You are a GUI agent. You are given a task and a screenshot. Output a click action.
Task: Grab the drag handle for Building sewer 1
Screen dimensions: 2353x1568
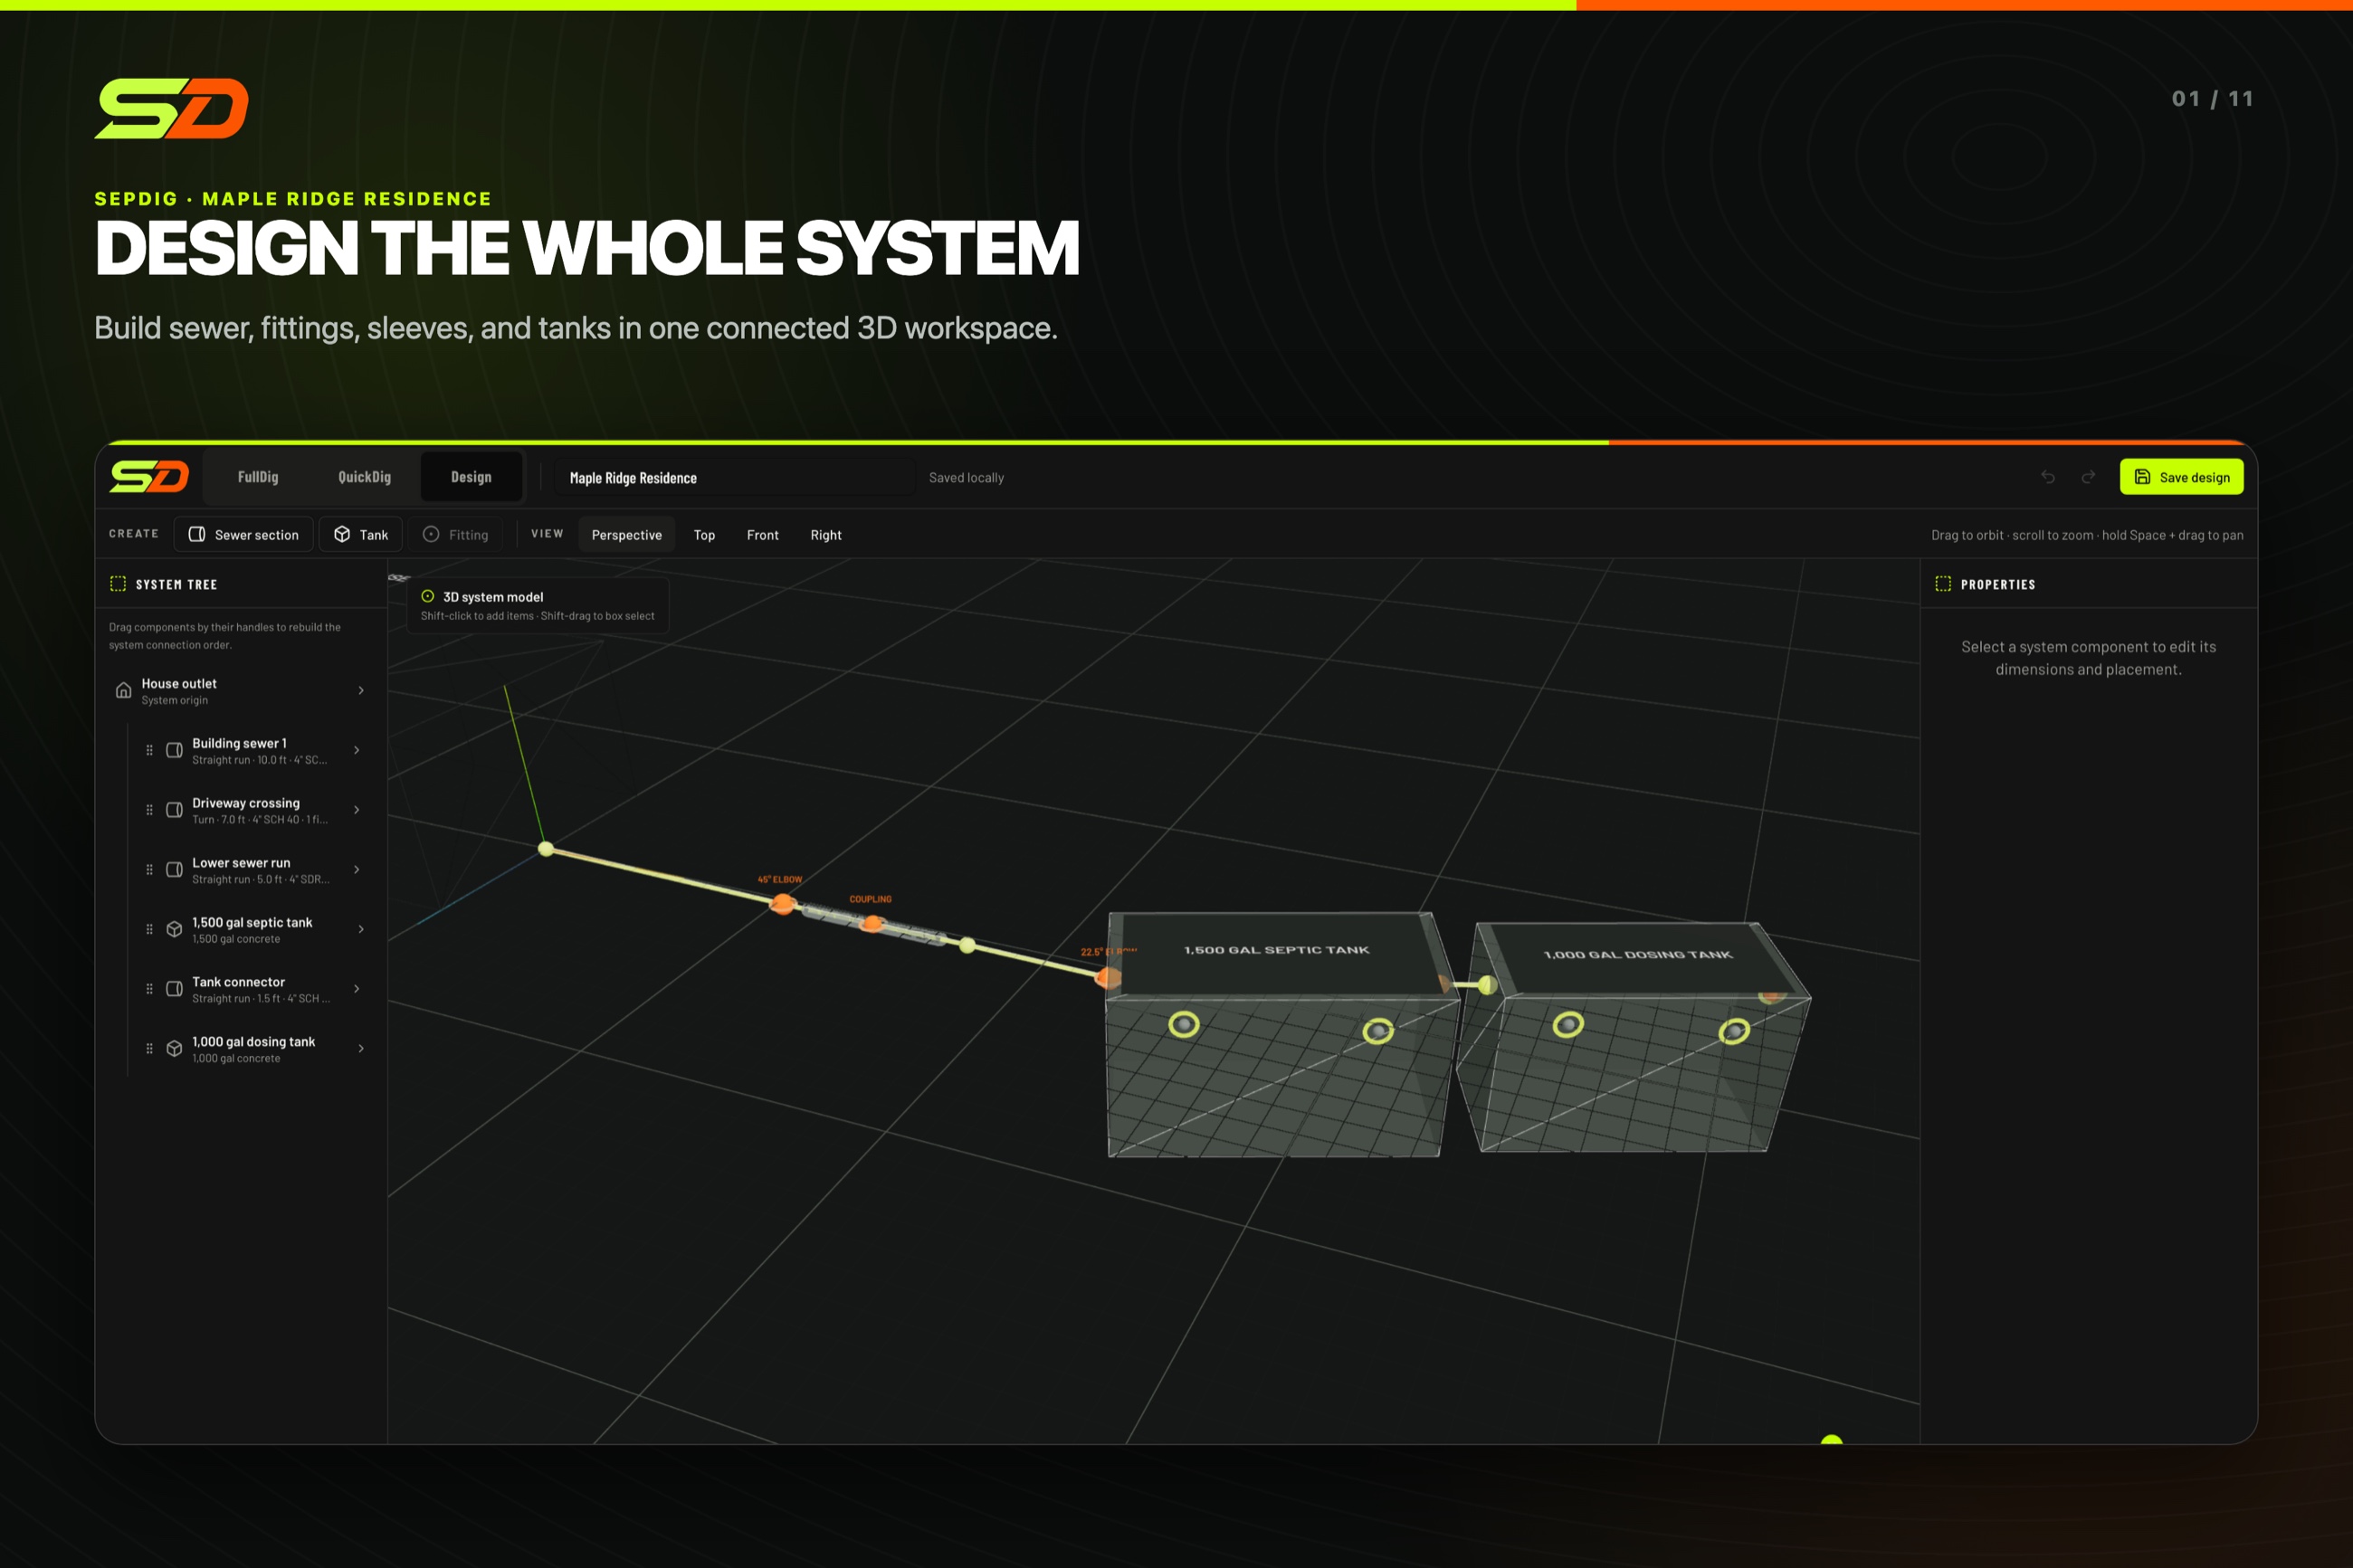click(149, 750)
